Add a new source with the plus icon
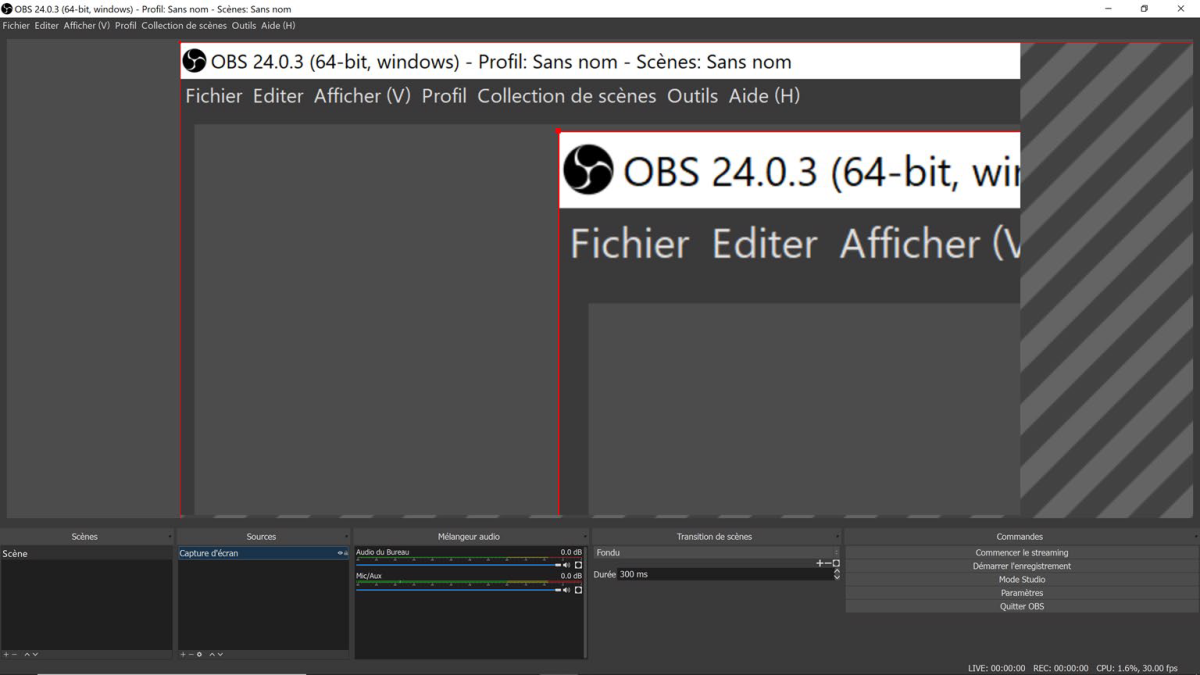This screenshot has width=1200, height=675. [183, 655]
